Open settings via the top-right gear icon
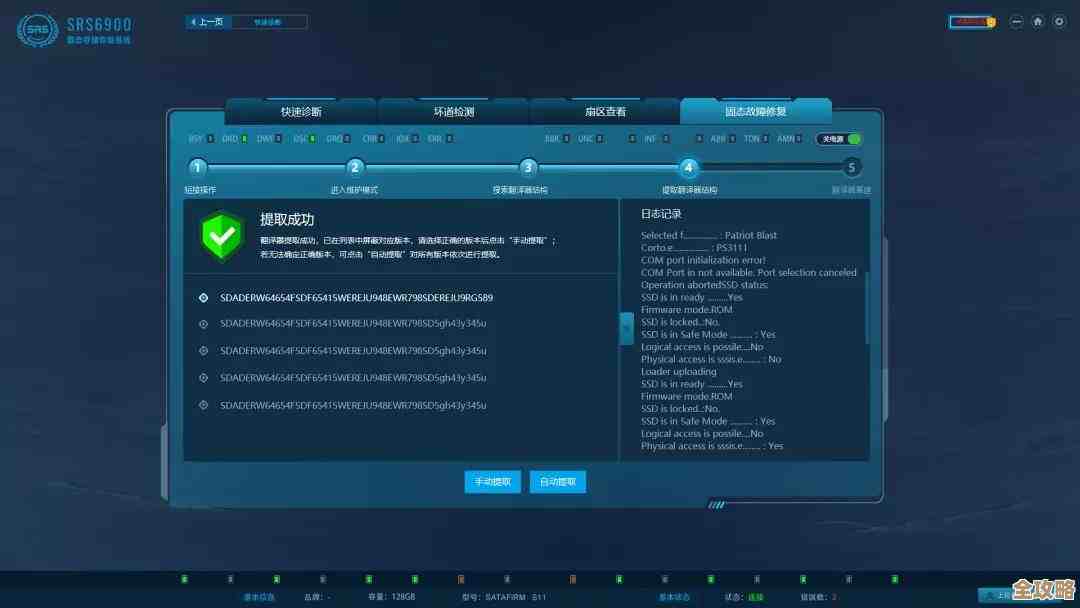The width and height of the screenshot is (1080, 608). point(1059,21)
